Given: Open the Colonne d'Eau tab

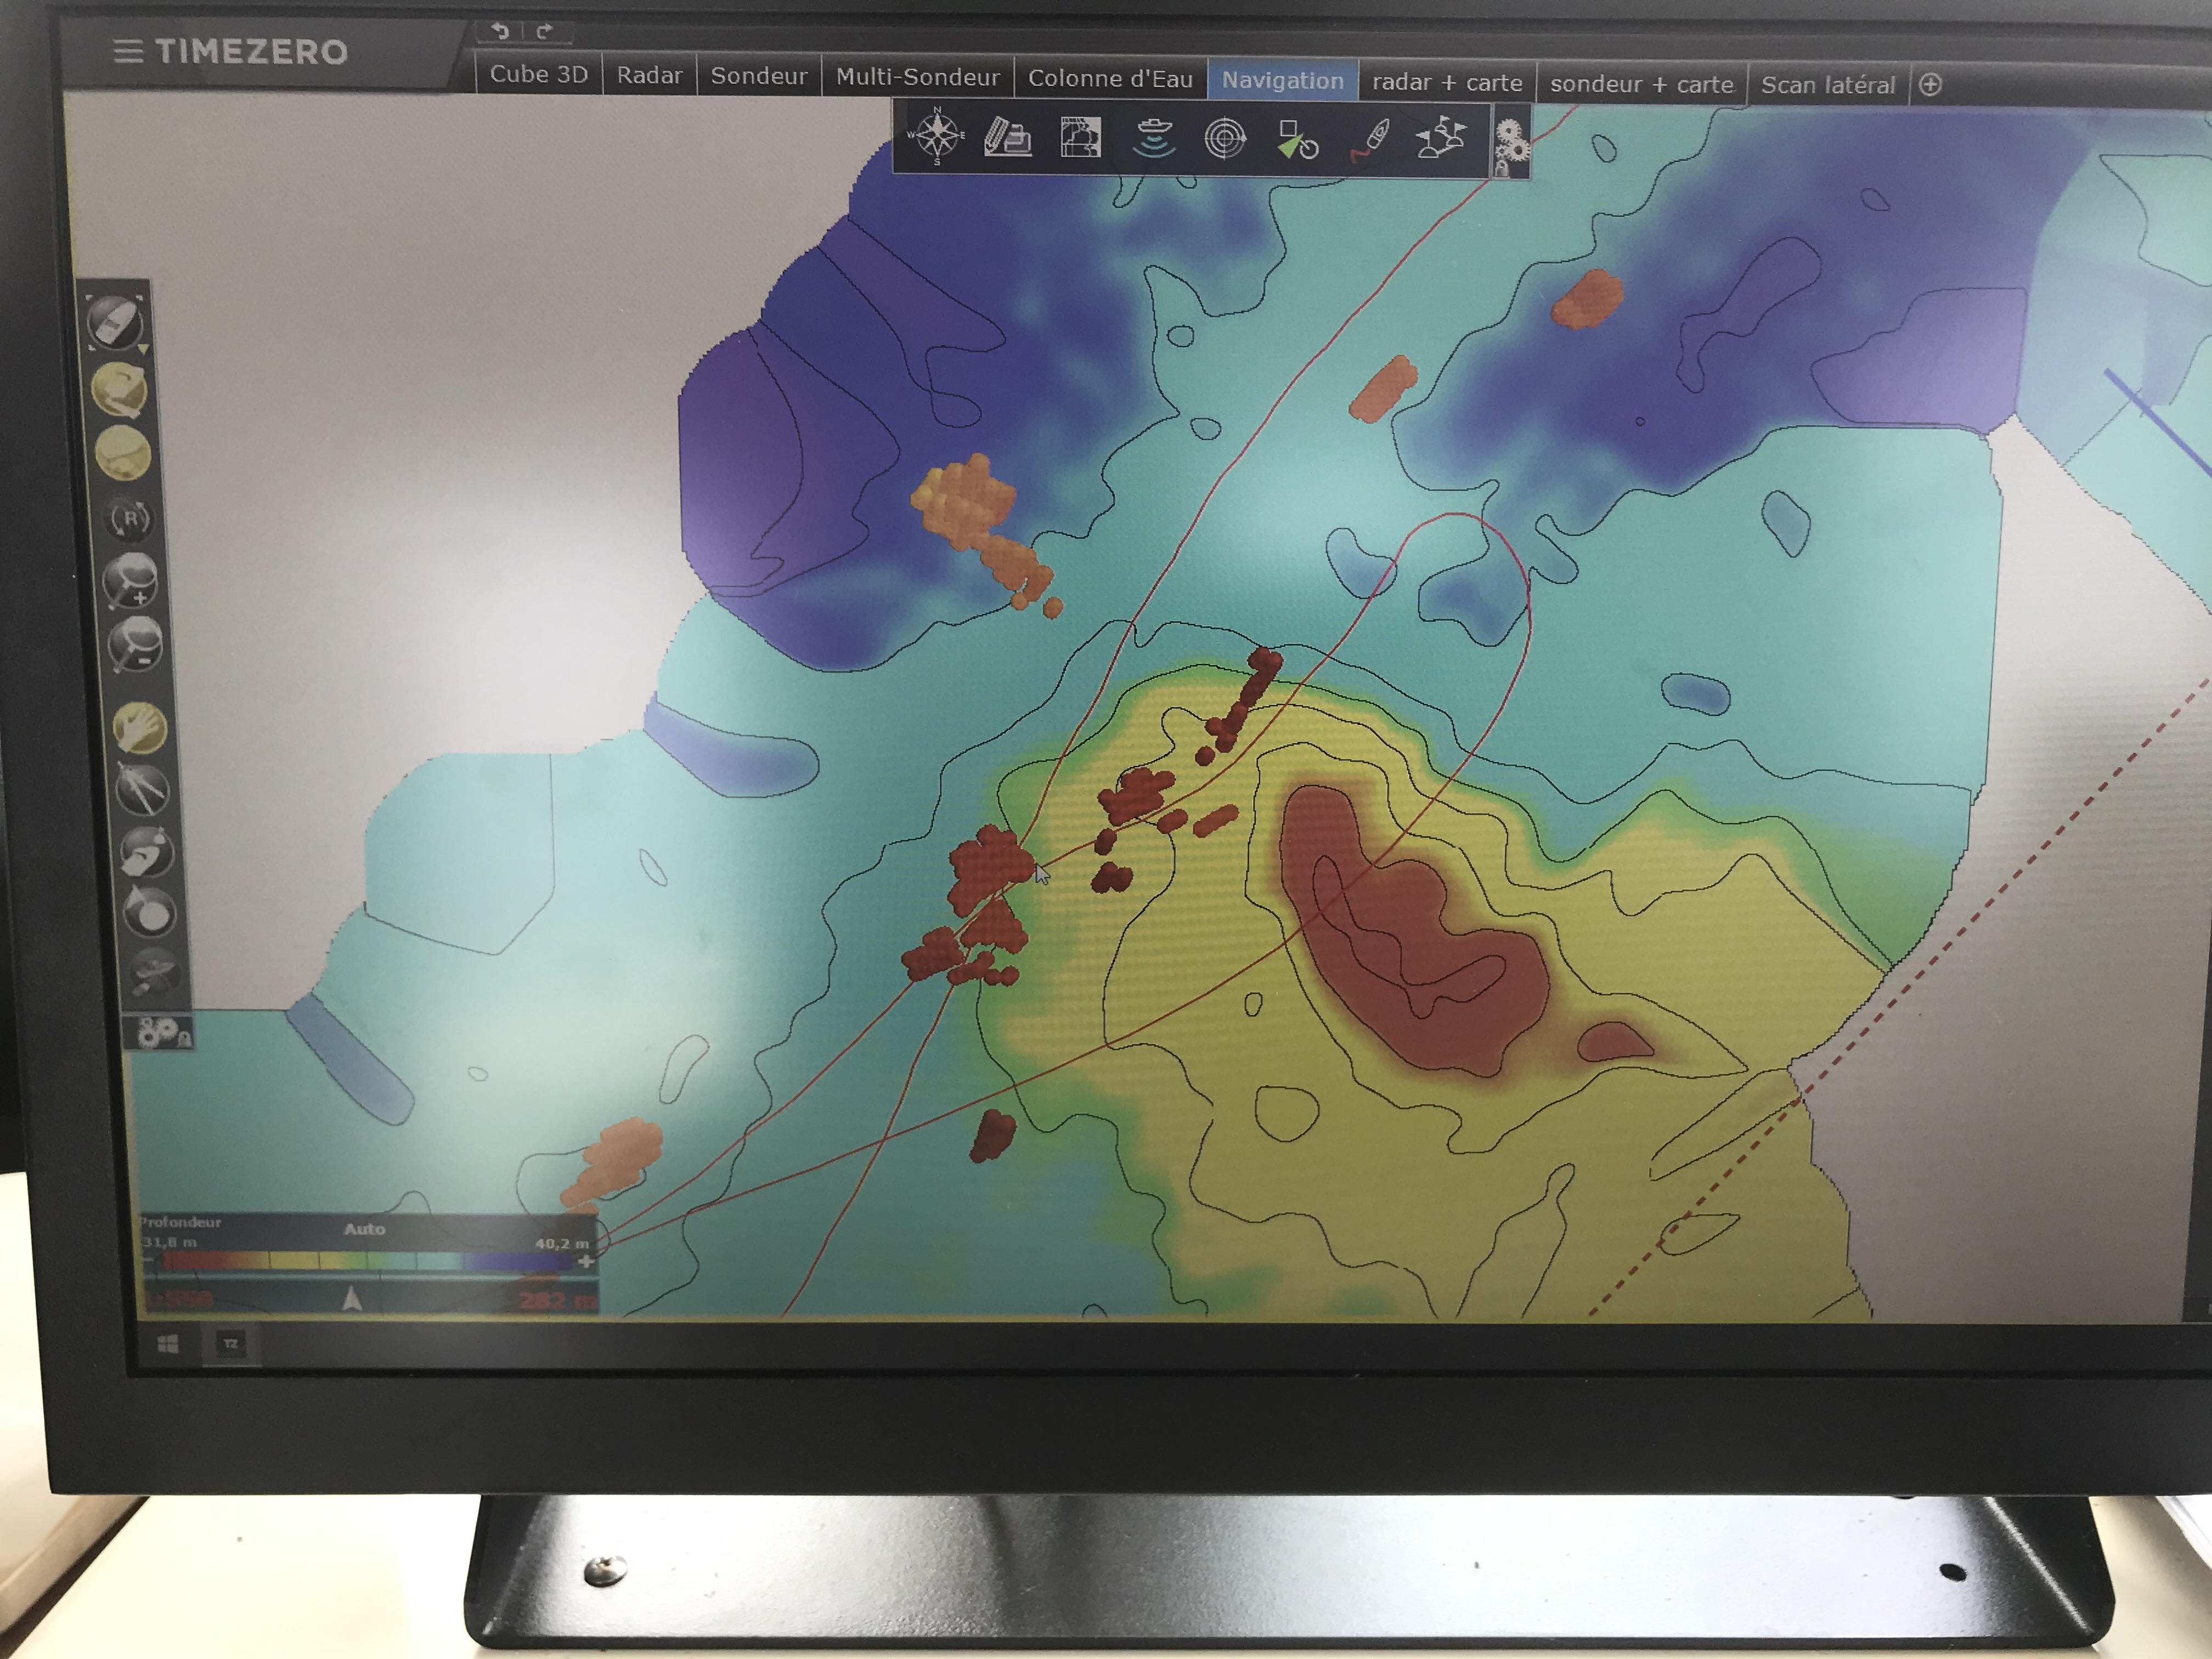Looking at the screenshot, I should (x=1110, y=79).
